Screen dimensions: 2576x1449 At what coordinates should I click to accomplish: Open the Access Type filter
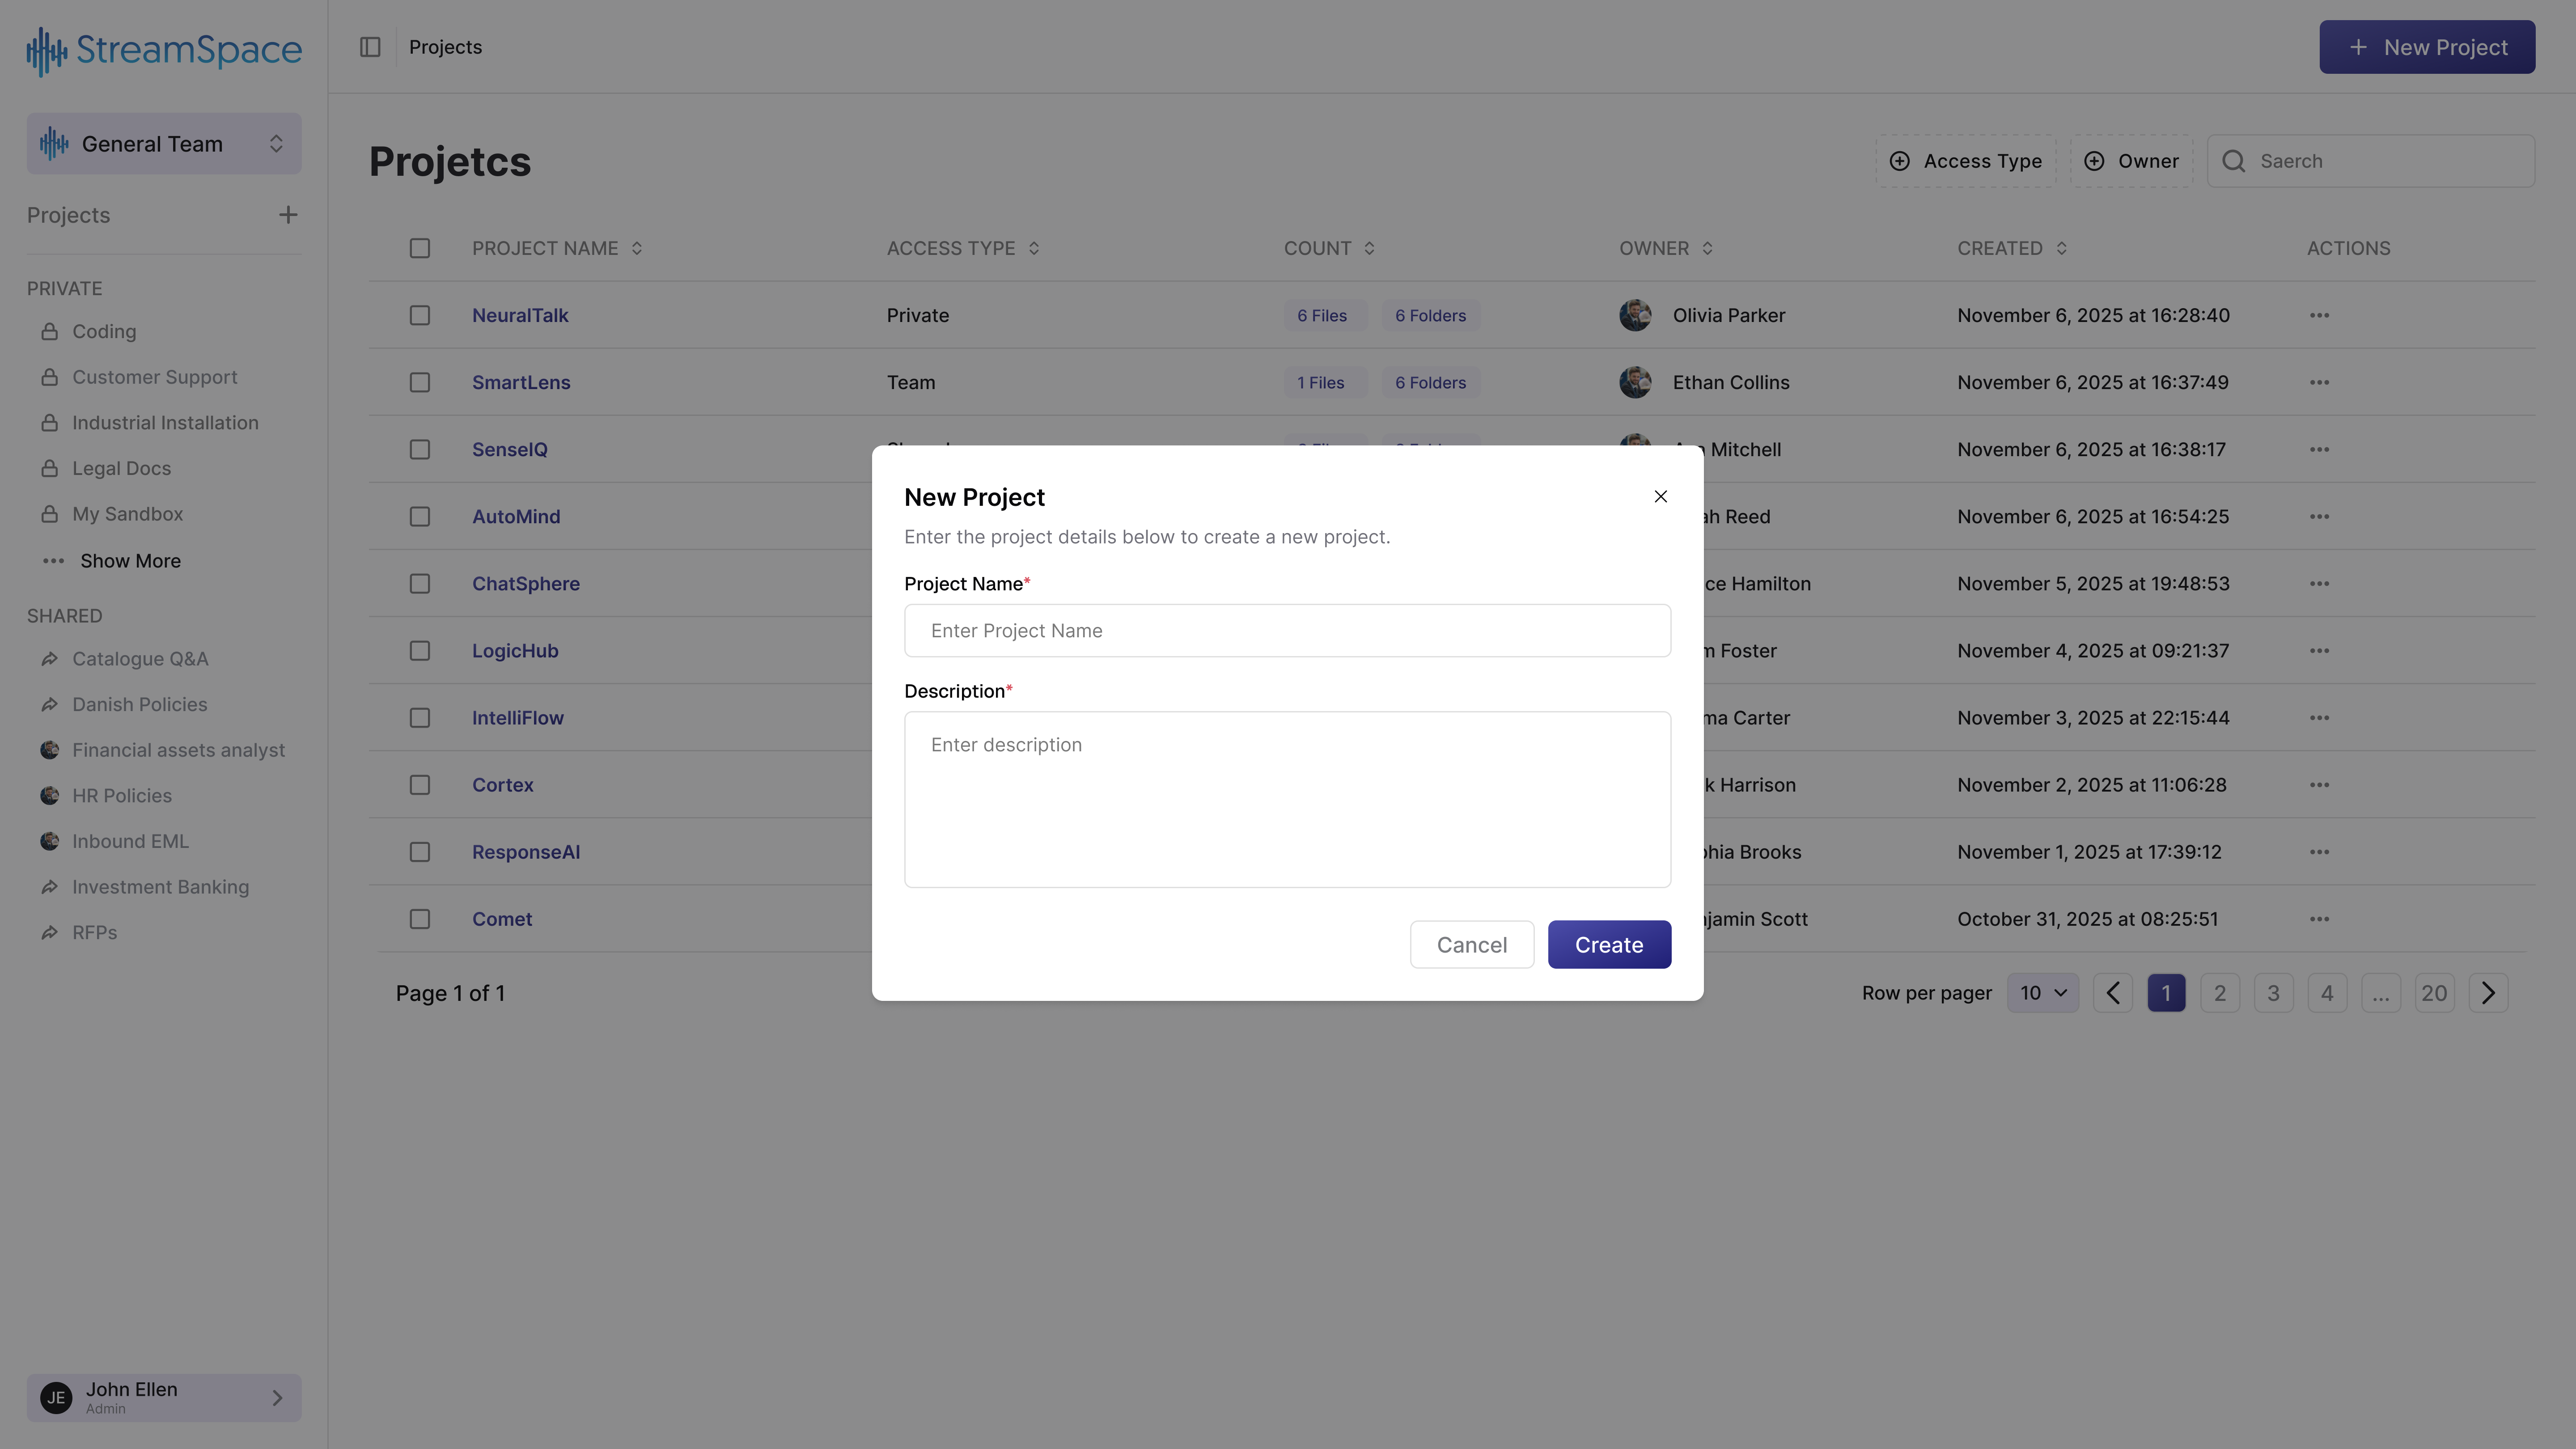pyautogui.click(x=1965, y=161)
